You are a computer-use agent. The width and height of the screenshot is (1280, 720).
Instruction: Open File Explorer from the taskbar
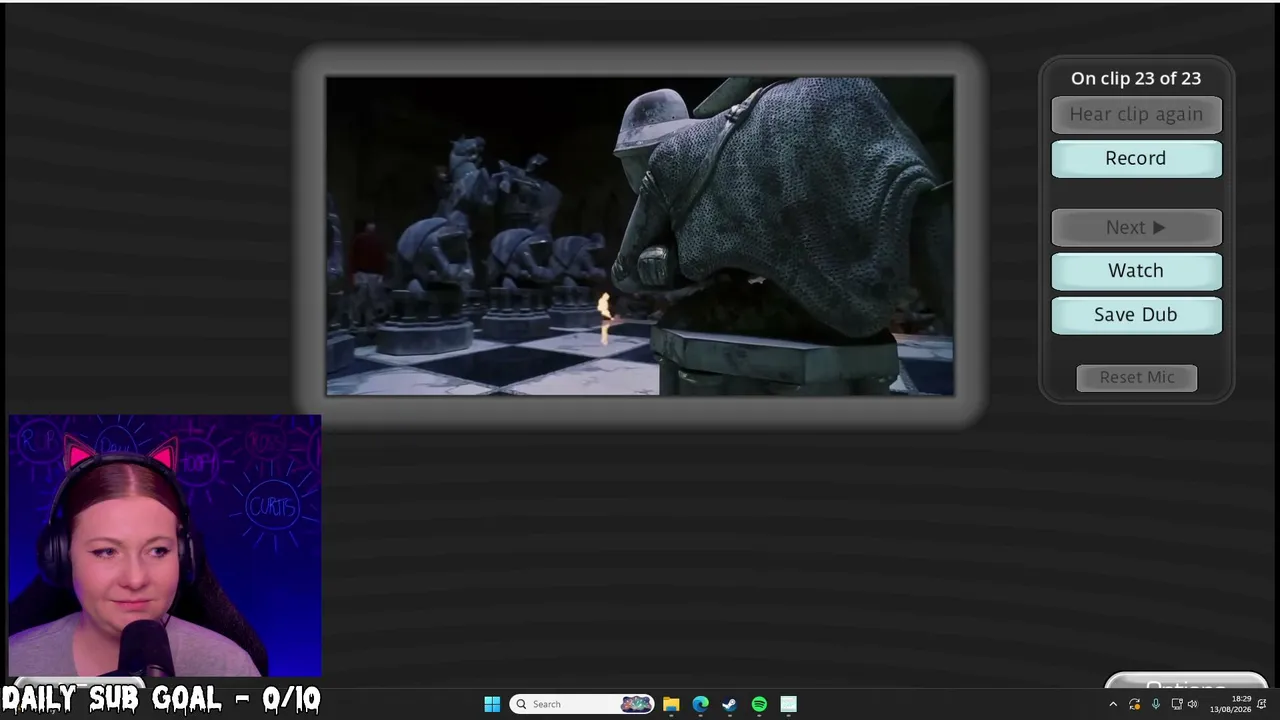[671, 704]
